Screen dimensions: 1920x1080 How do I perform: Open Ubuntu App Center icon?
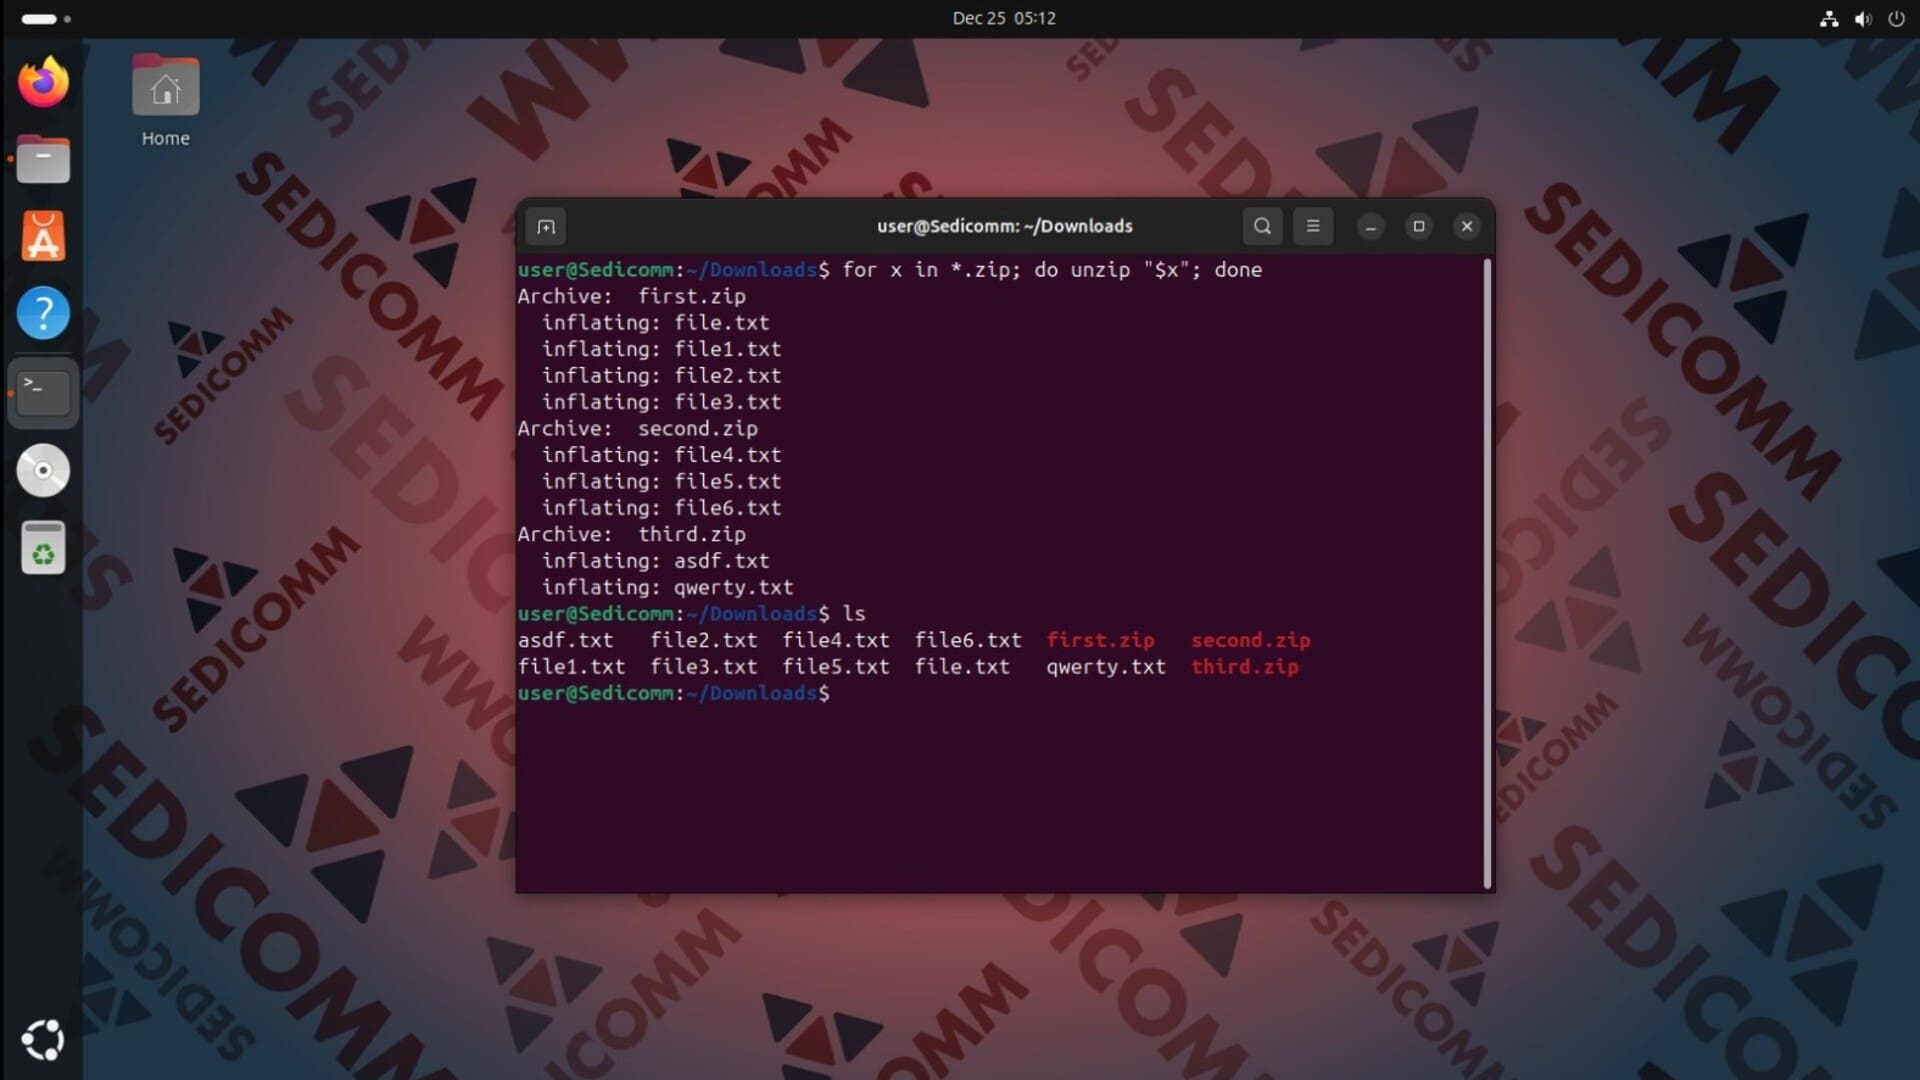click(43, 237)
